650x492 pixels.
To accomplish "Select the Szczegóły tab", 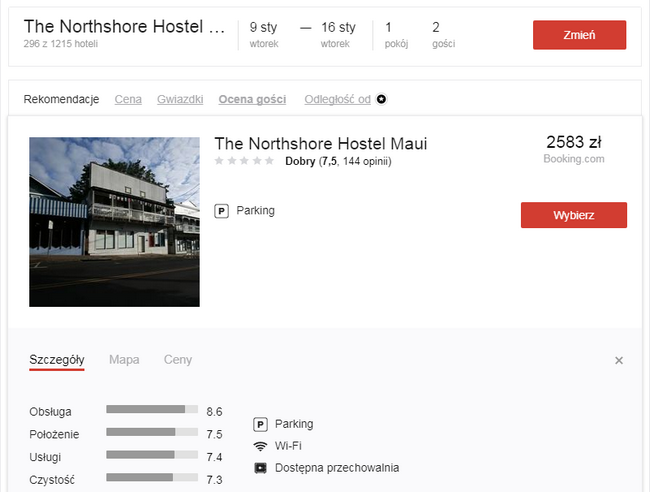I will coord(57,360).
